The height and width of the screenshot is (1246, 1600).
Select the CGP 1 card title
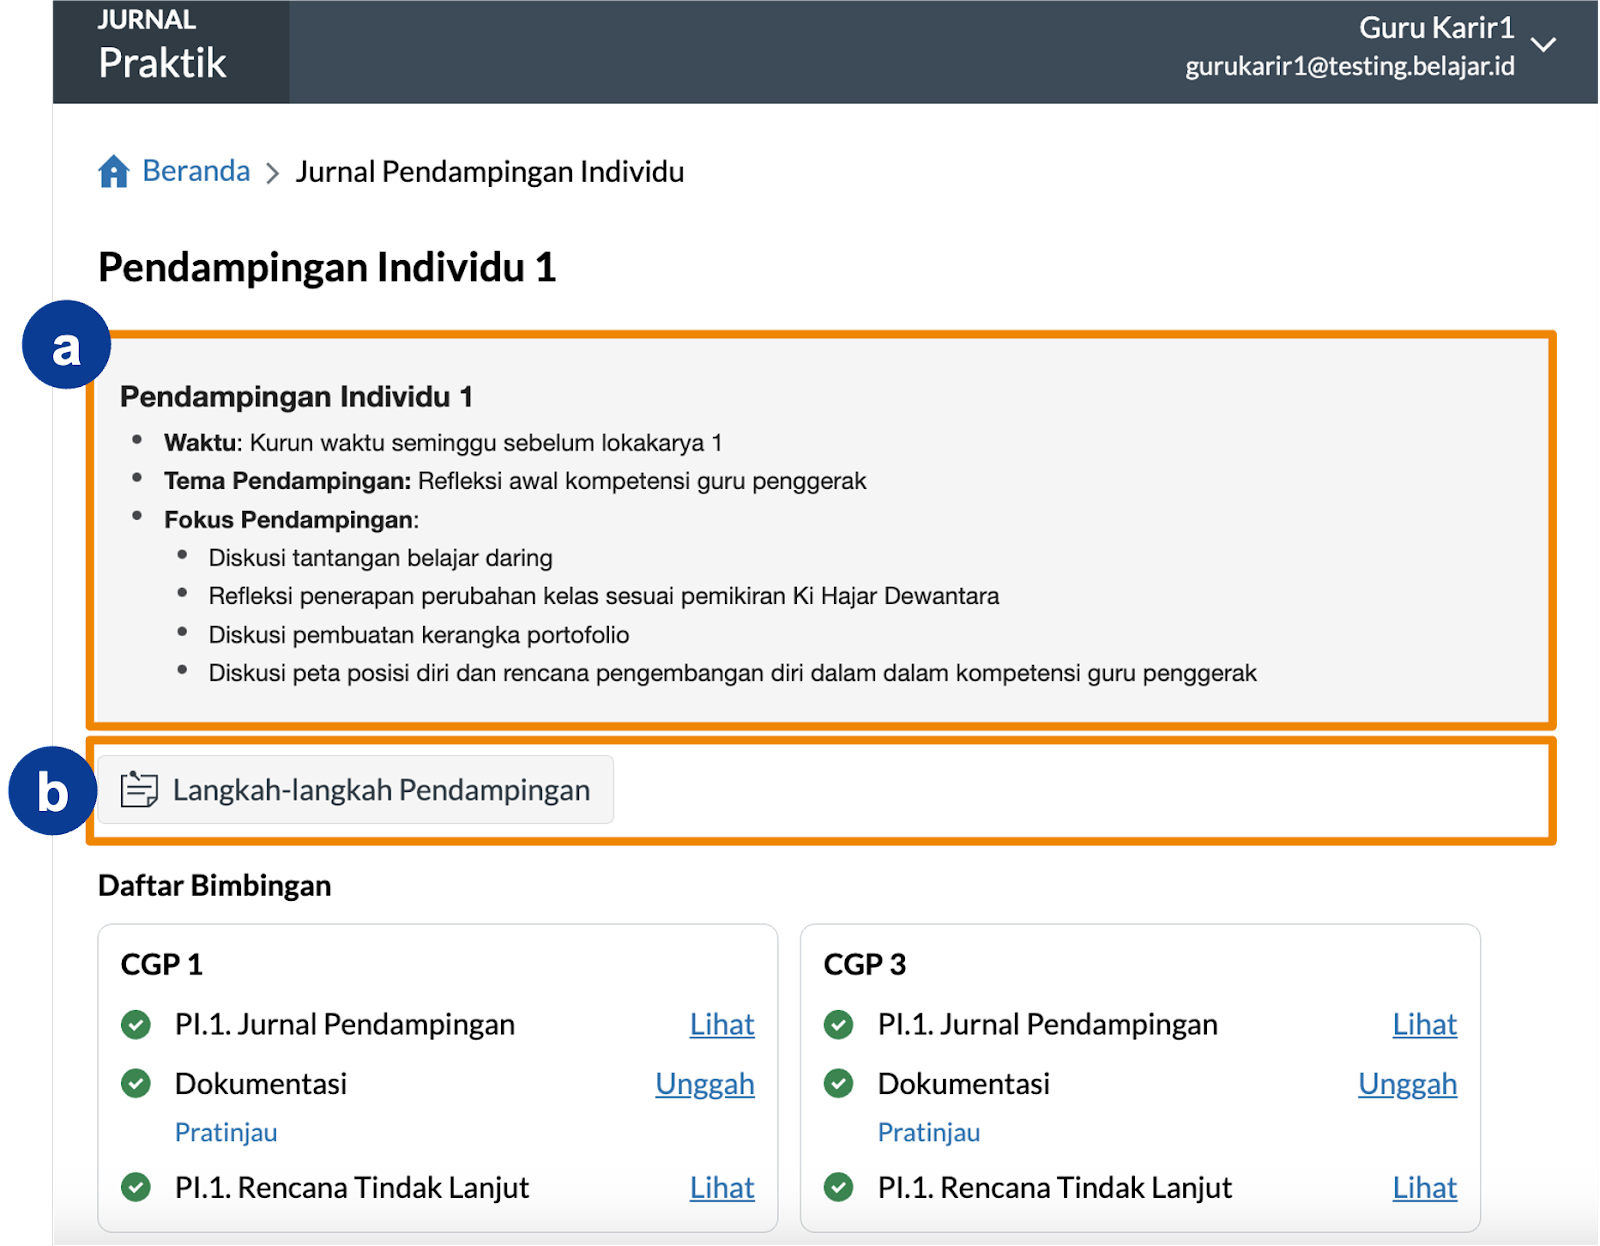click(x=162, y=964)
